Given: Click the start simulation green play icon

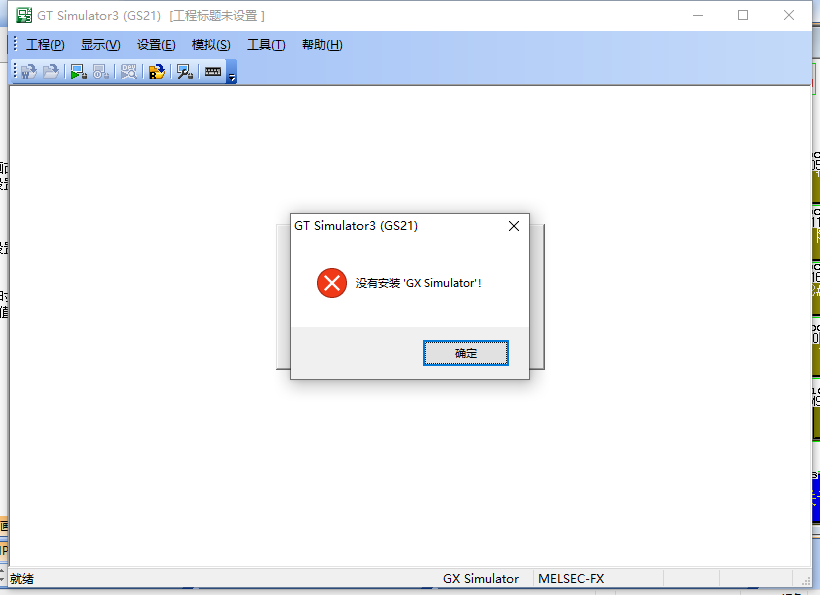Looking at the screenshot, I should coord(78,72).
